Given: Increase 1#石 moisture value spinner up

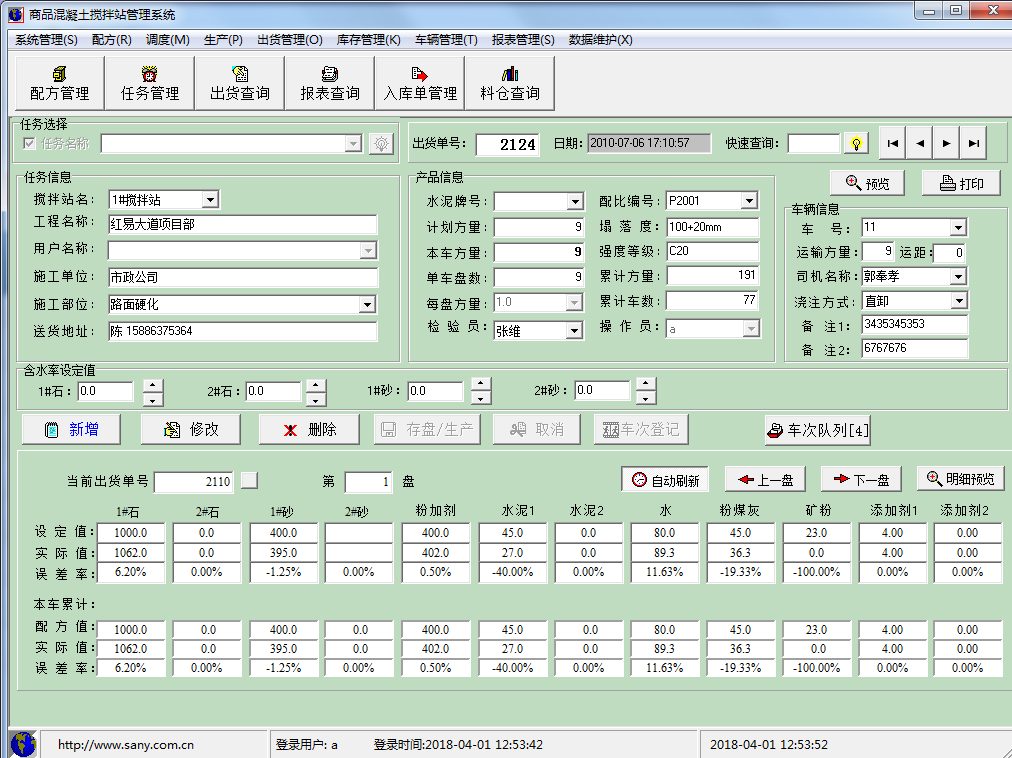Looking at the screenshot, I should point(152,385).
